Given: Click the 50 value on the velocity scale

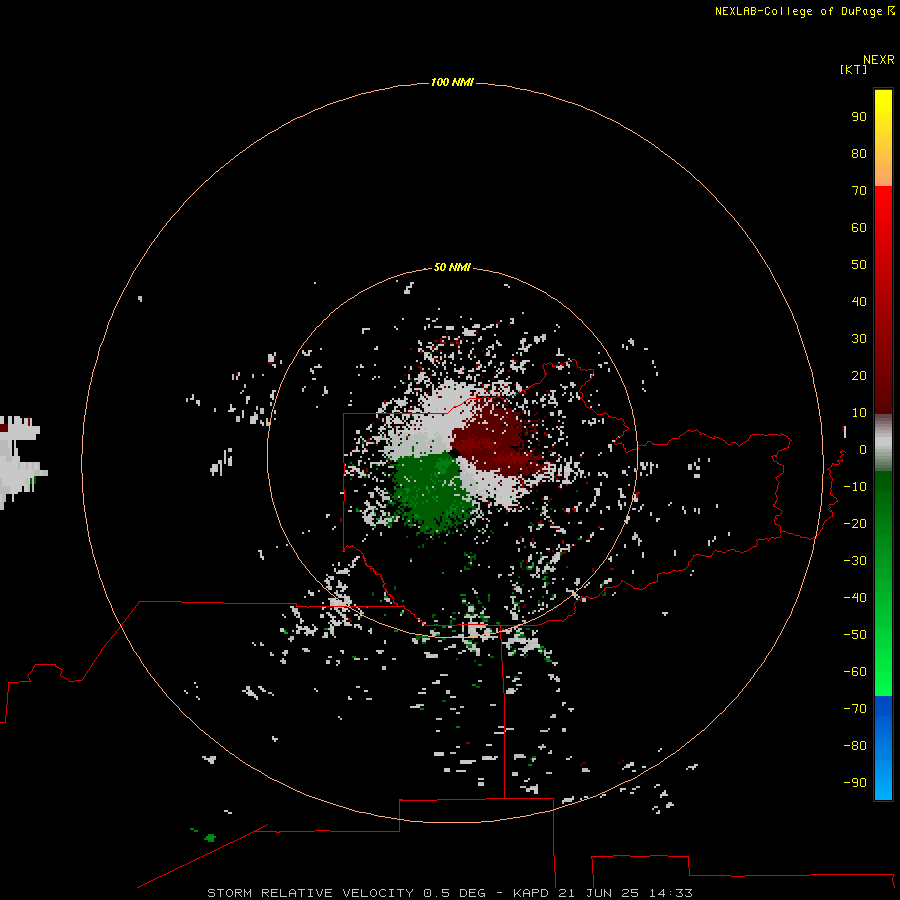Looking at the screenshot, I should 859,265.
